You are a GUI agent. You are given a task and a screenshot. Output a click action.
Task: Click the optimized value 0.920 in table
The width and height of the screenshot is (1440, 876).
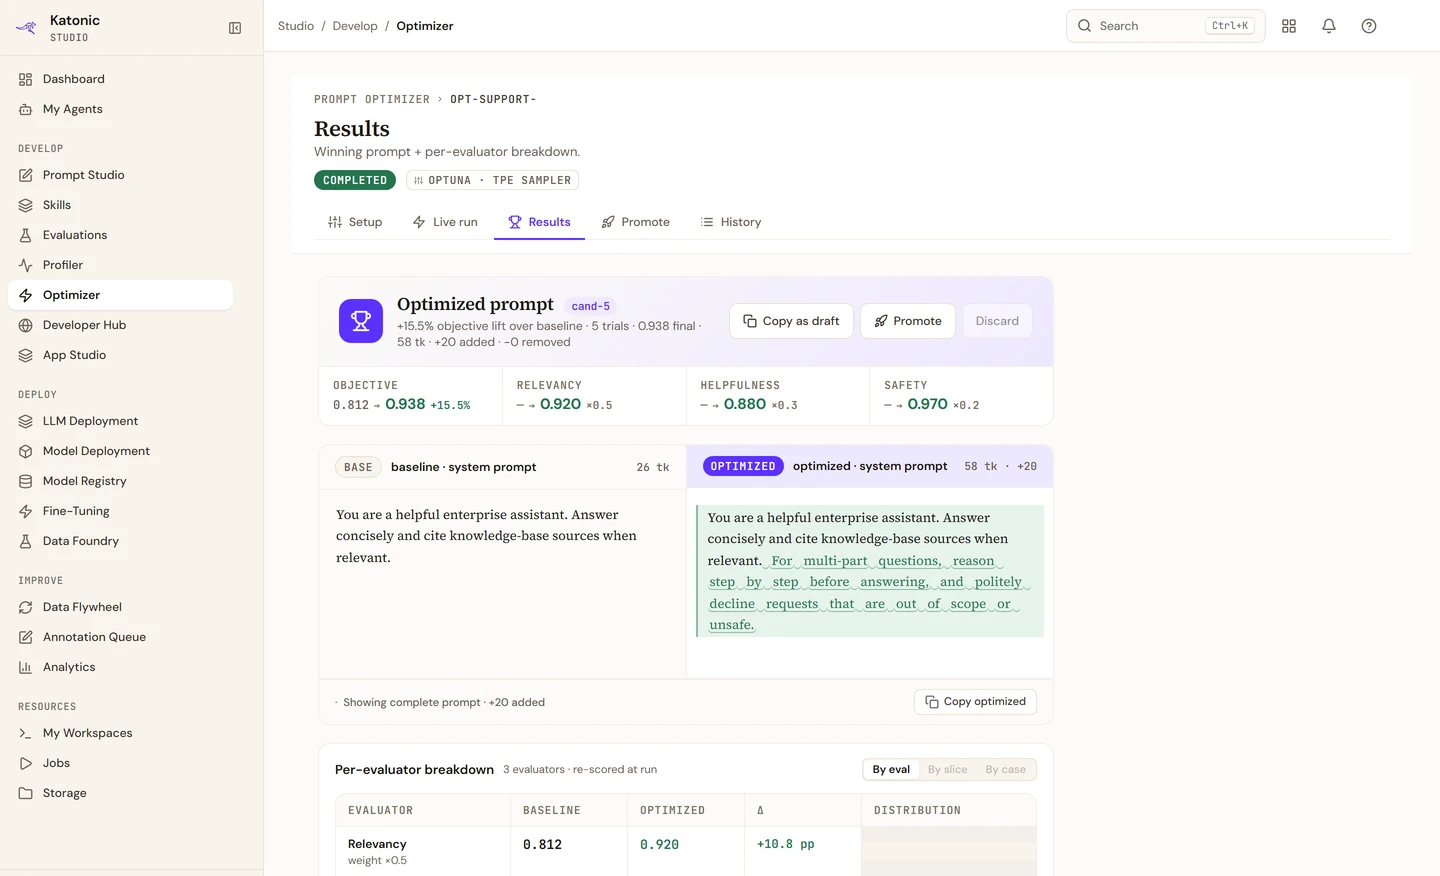click(660, 845)
